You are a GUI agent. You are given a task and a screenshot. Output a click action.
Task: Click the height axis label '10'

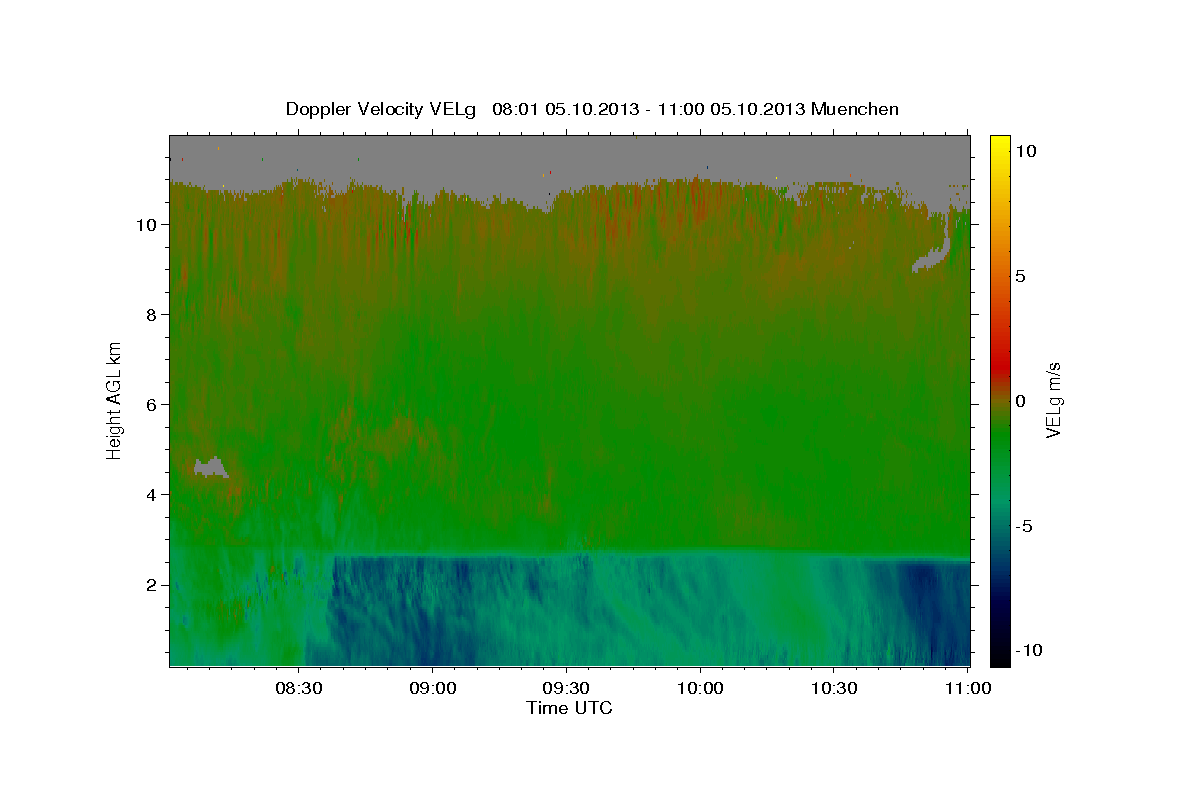tap(148, 224)
